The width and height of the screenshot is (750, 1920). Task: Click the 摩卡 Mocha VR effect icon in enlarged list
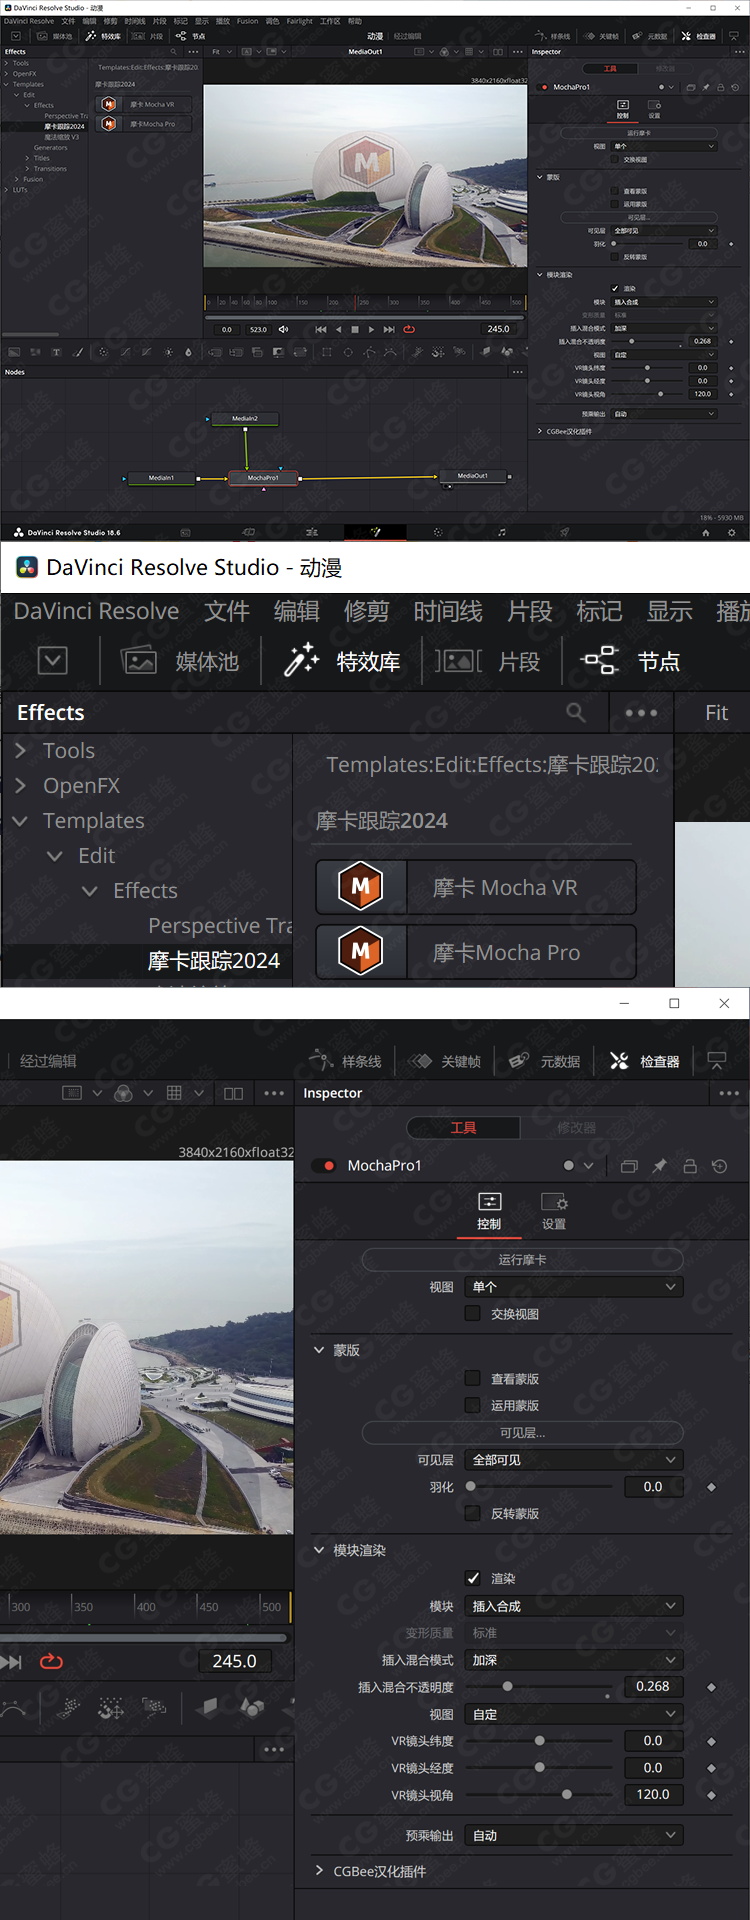pos(361,887)
